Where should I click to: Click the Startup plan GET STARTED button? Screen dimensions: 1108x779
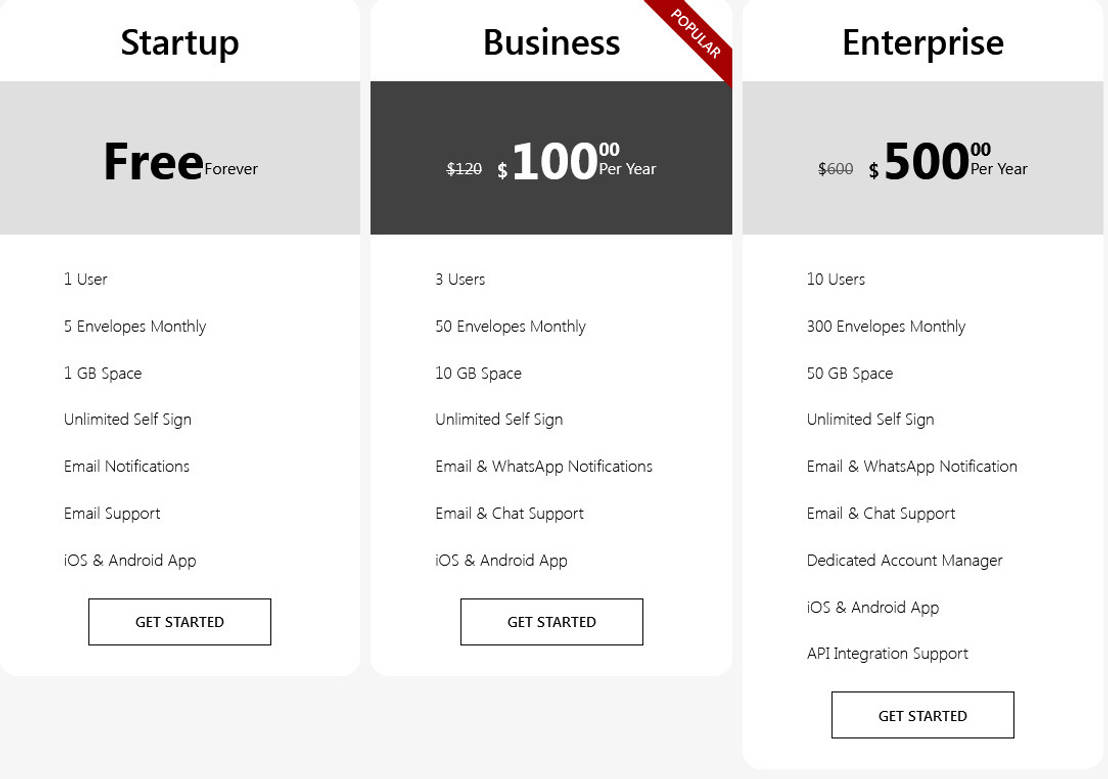coord(179,621)
